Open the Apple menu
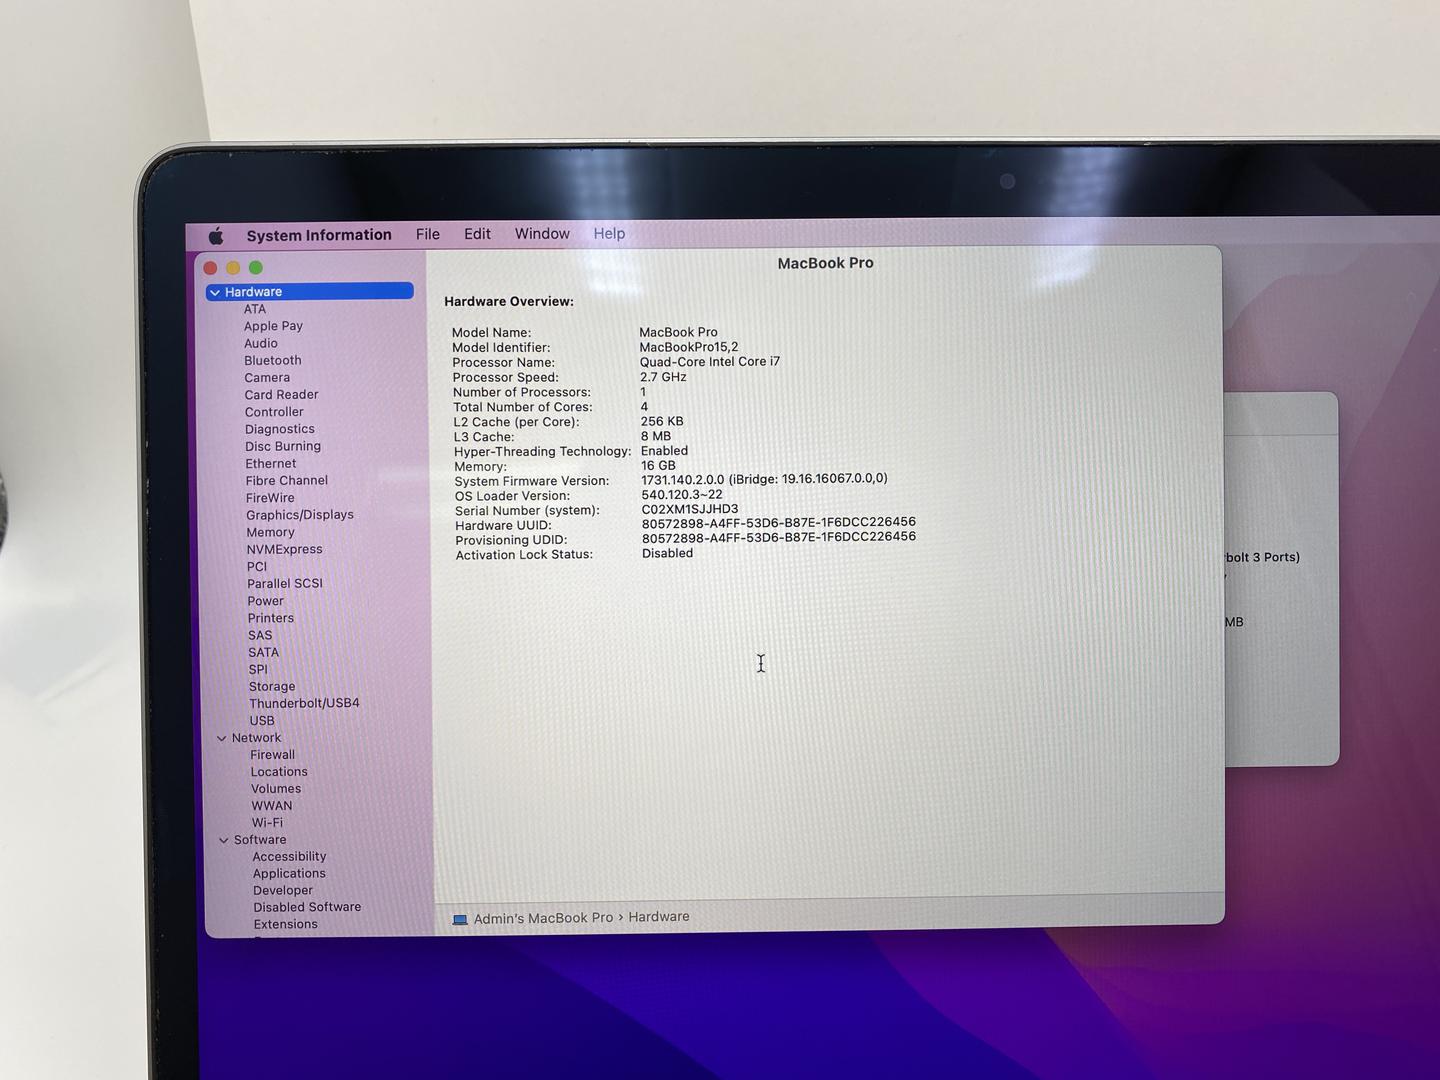 pos(216,236)
